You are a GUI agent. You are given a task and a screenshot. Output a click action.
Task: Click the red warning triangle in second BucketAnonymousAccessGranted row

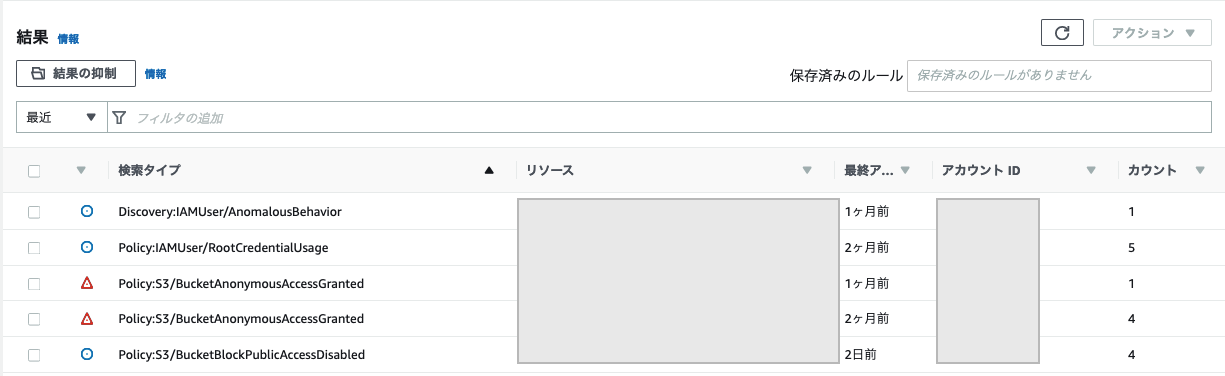(87, 319)
